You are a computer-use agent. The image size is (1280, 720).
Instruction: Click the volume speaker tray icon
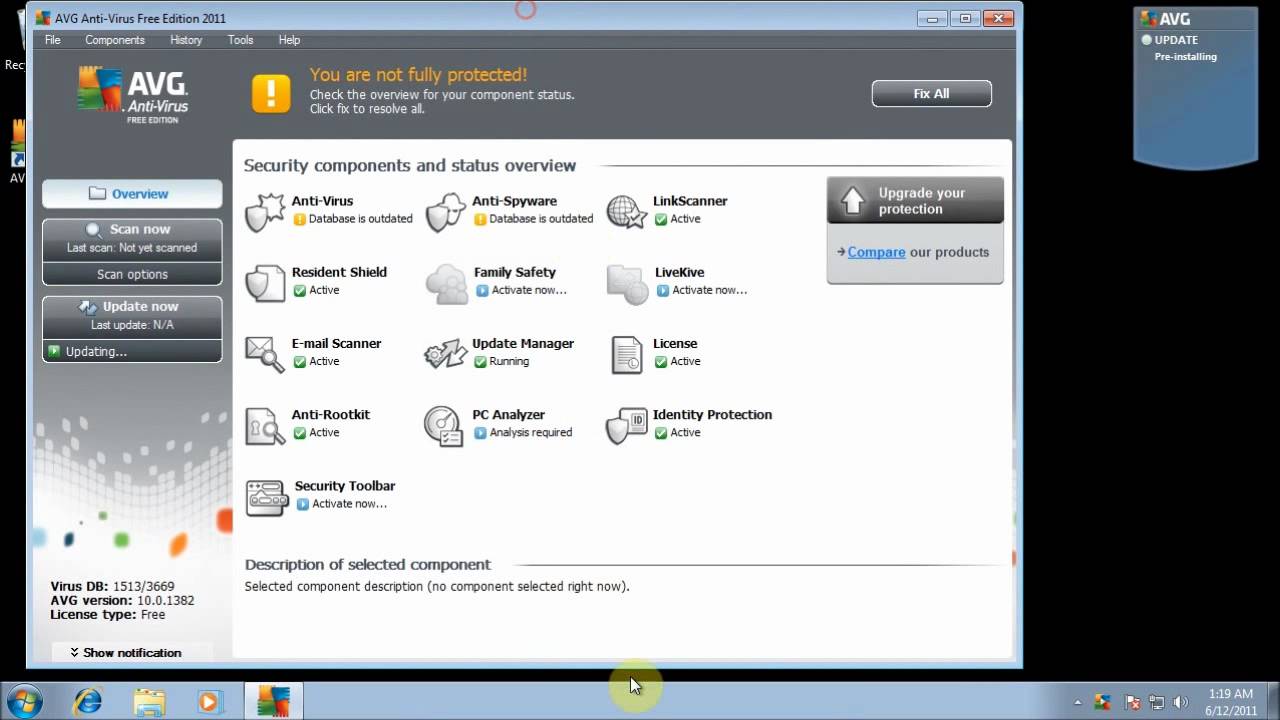click(1180, 702)
